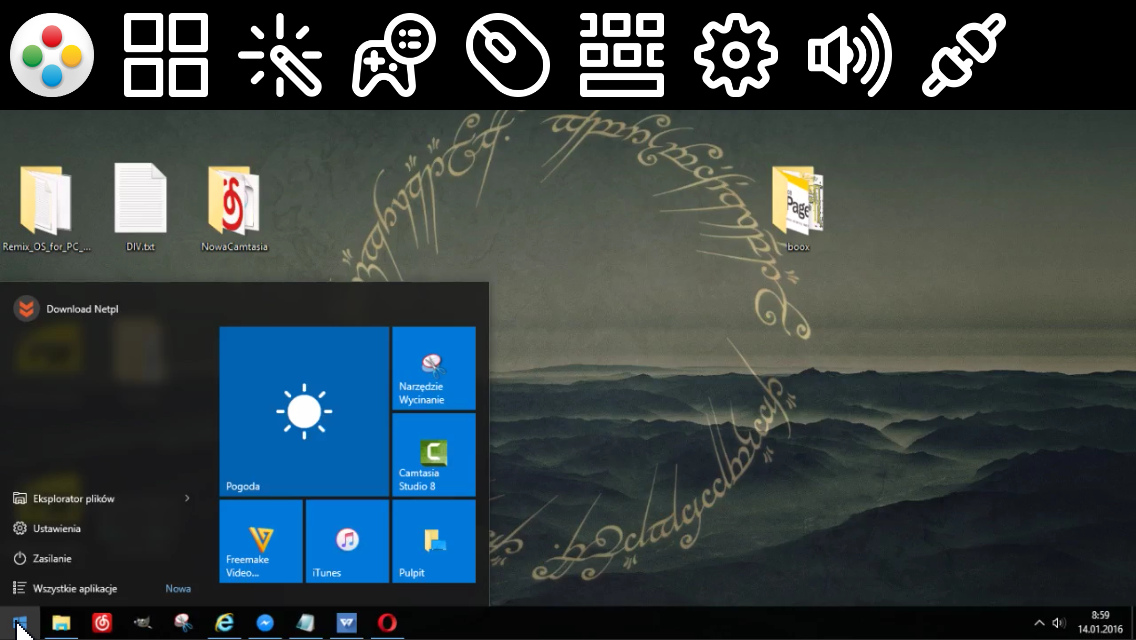Switch to the blue W writer app on the taskbar

pyautogui.click(x=347, y=623)
